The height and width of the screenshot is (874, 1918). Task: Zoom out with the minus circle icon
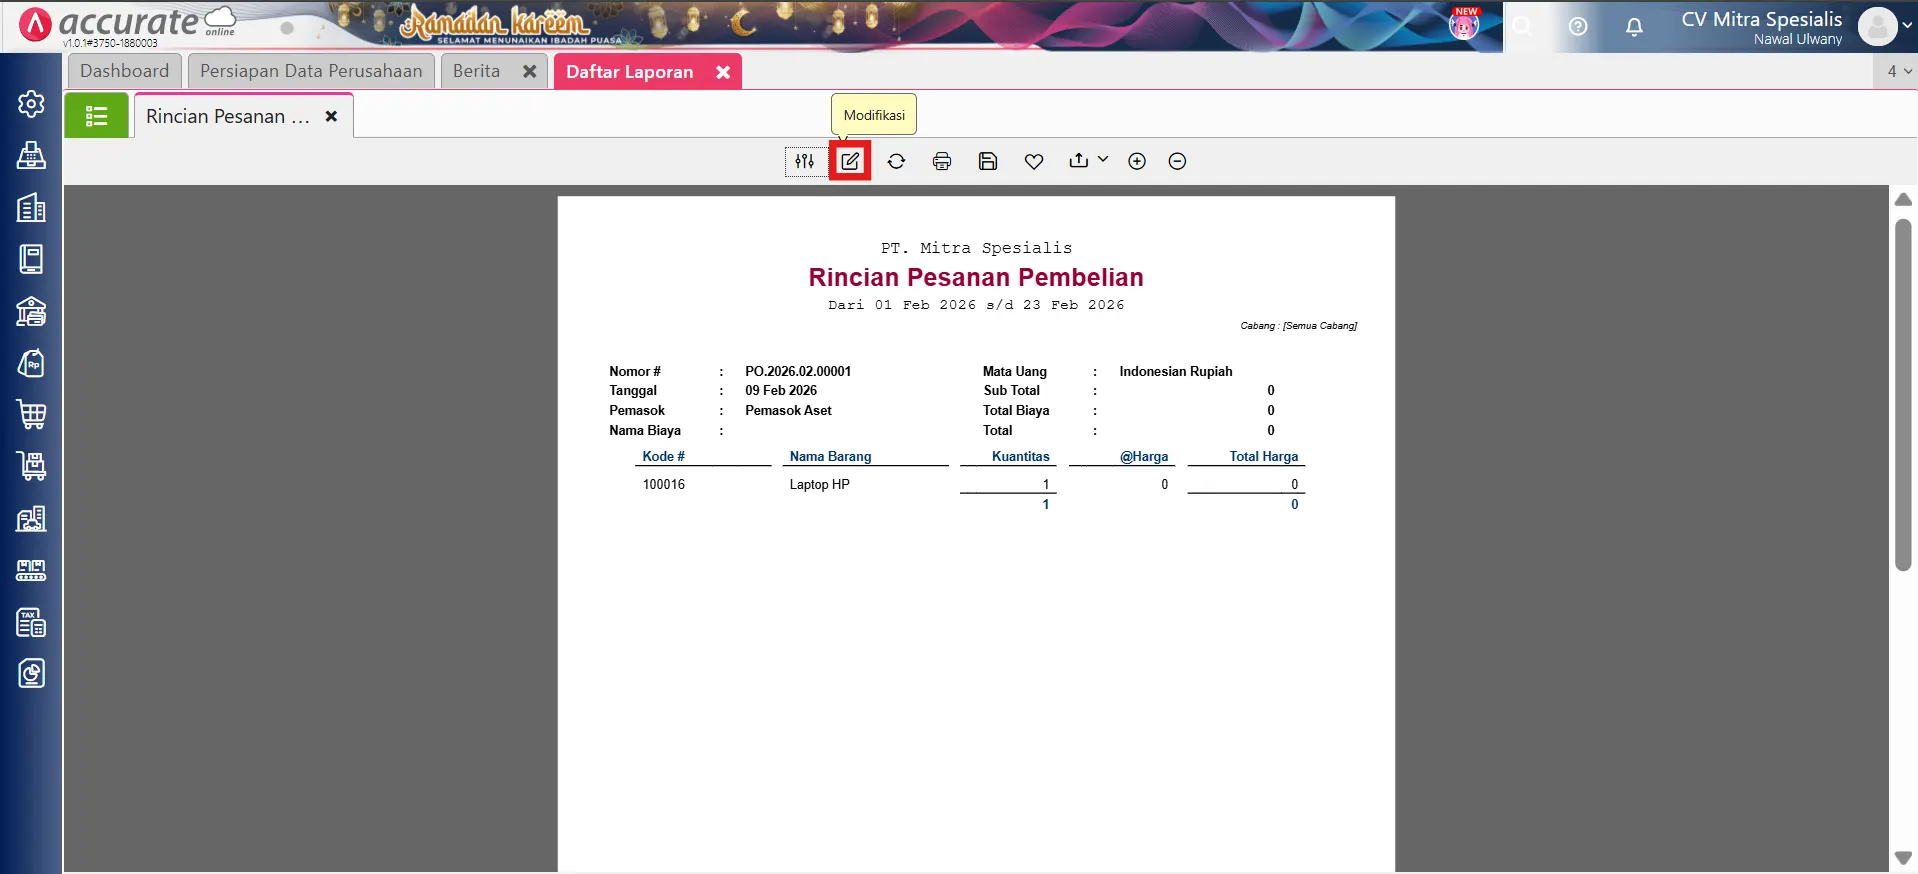(x=1177, y=161)
